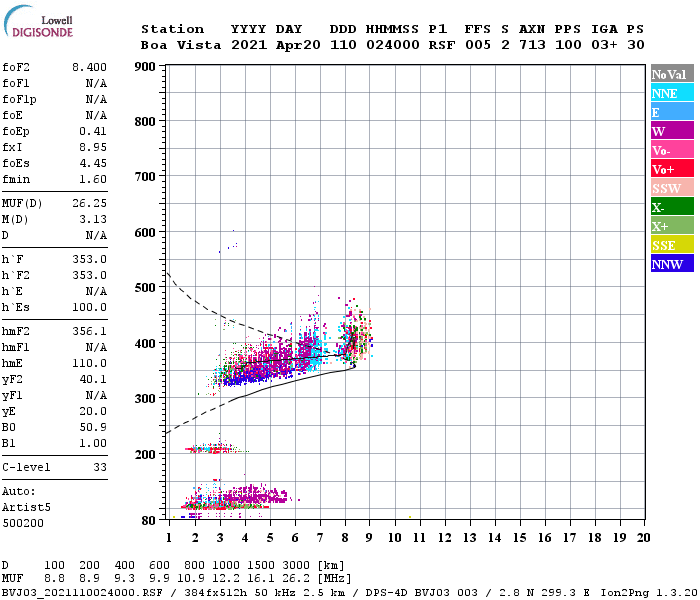
Task: Click the RSF program value in header
Action: point(442,45)
